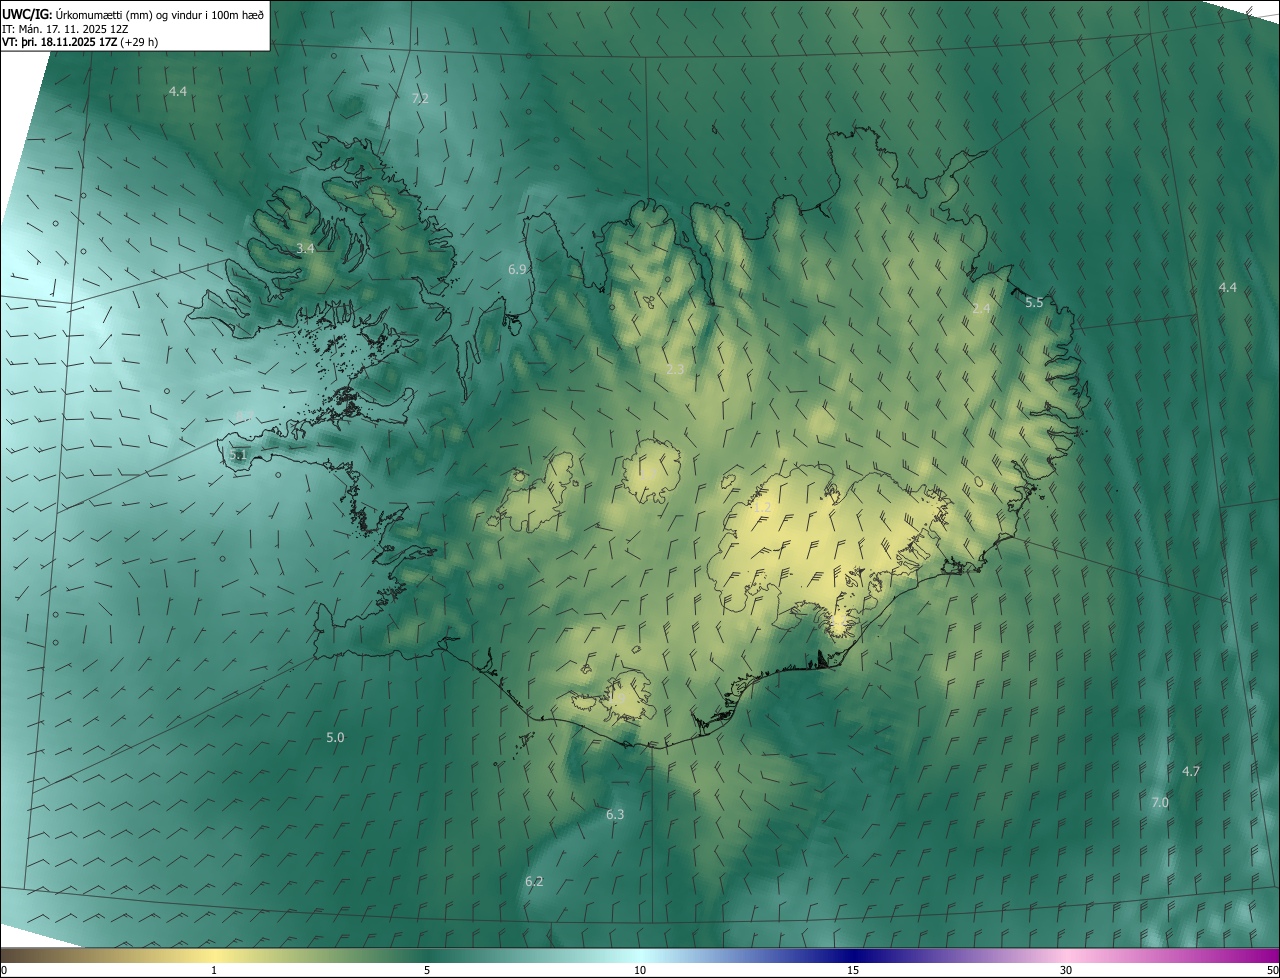
Task: Click the UWC/IG map title line
Action: pyautogui.click(x=133, y=13)
